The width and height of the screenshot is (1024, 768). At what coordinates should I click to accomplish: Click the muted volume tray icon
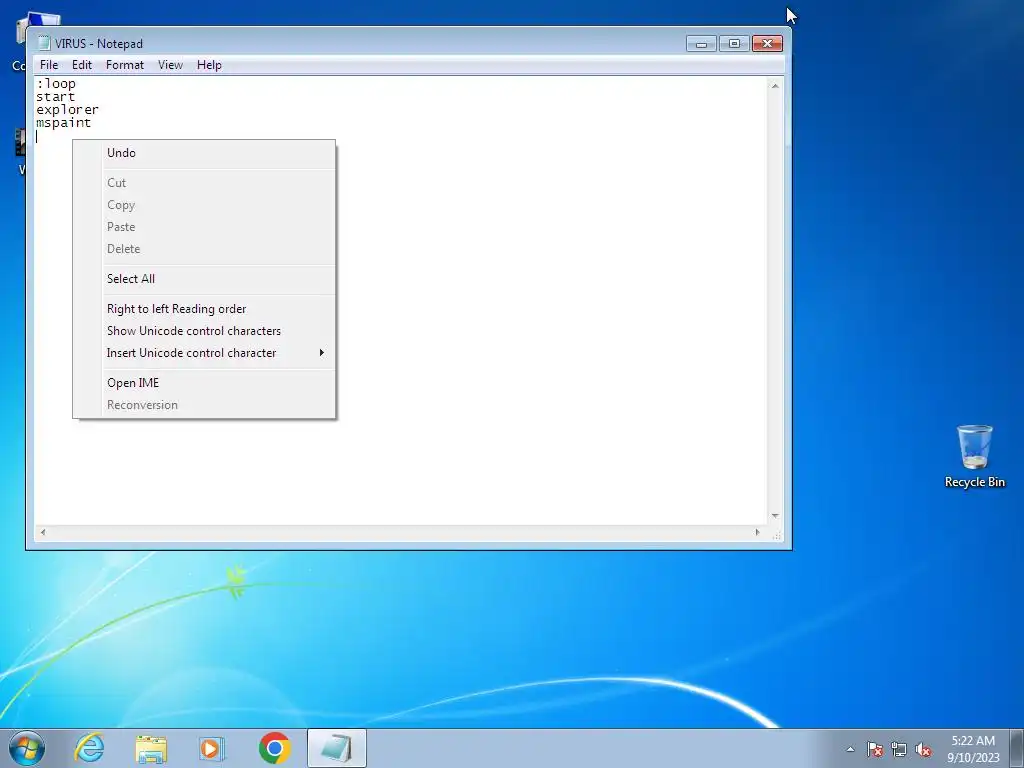(x=923, y=749)
